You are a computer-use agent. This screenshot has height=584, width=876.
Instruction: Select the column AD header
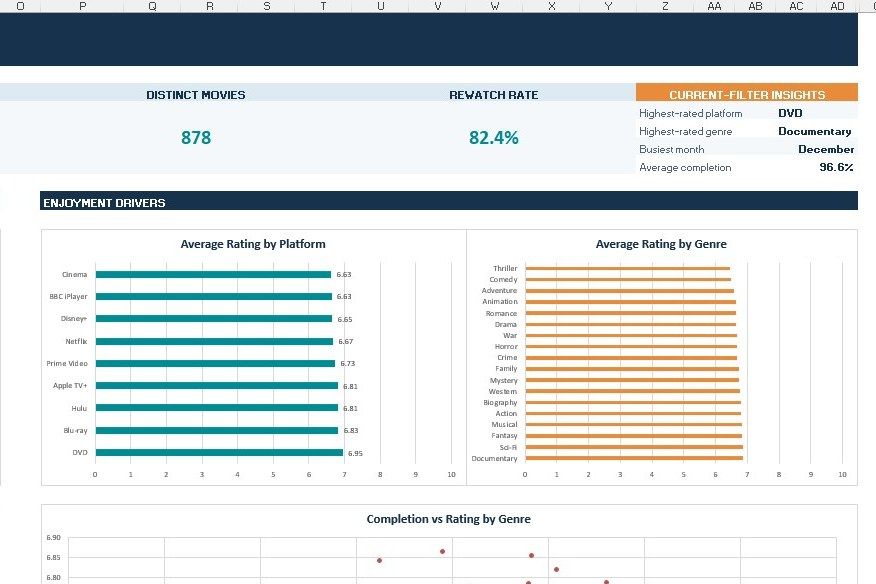pyautogui.click(x=837, y=6)
